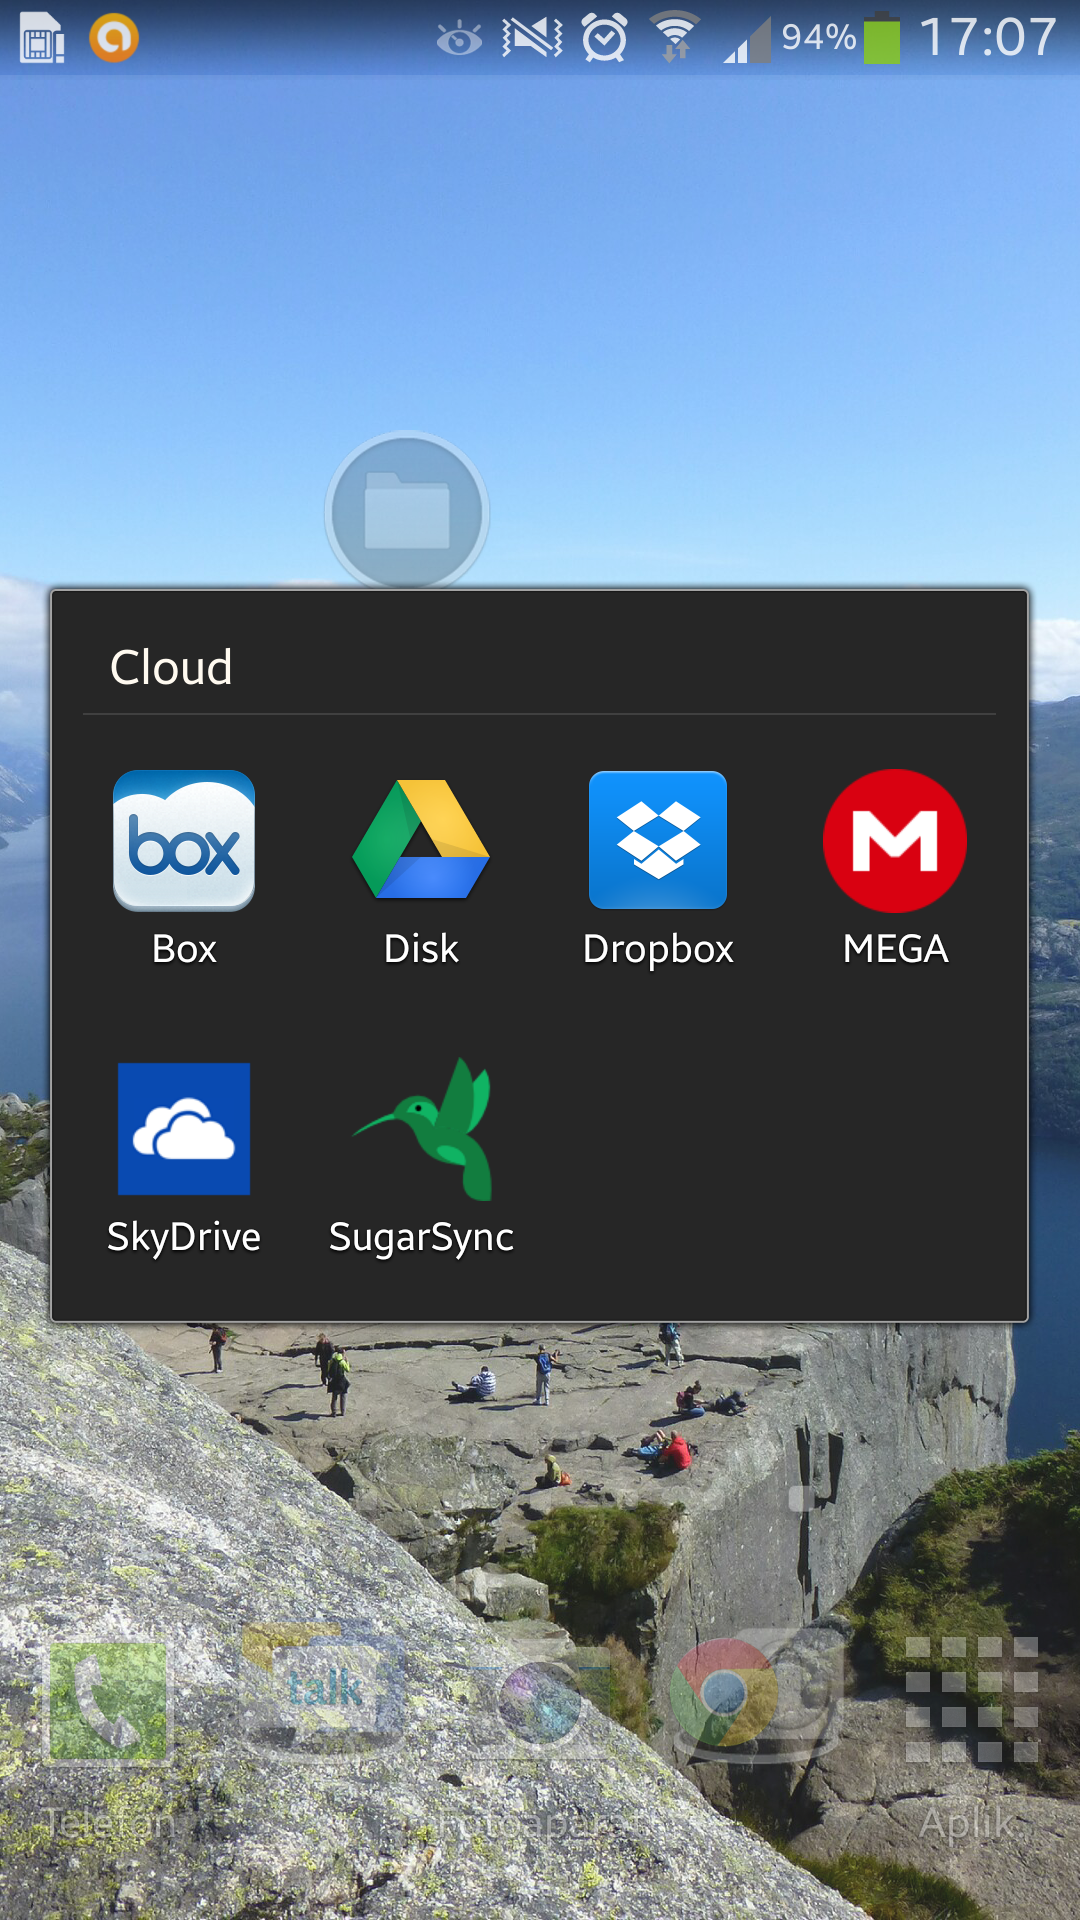Open the Dropbox app
Image resolution: width=1080 pixels, height=1920 pixels.
click(658, 842)
